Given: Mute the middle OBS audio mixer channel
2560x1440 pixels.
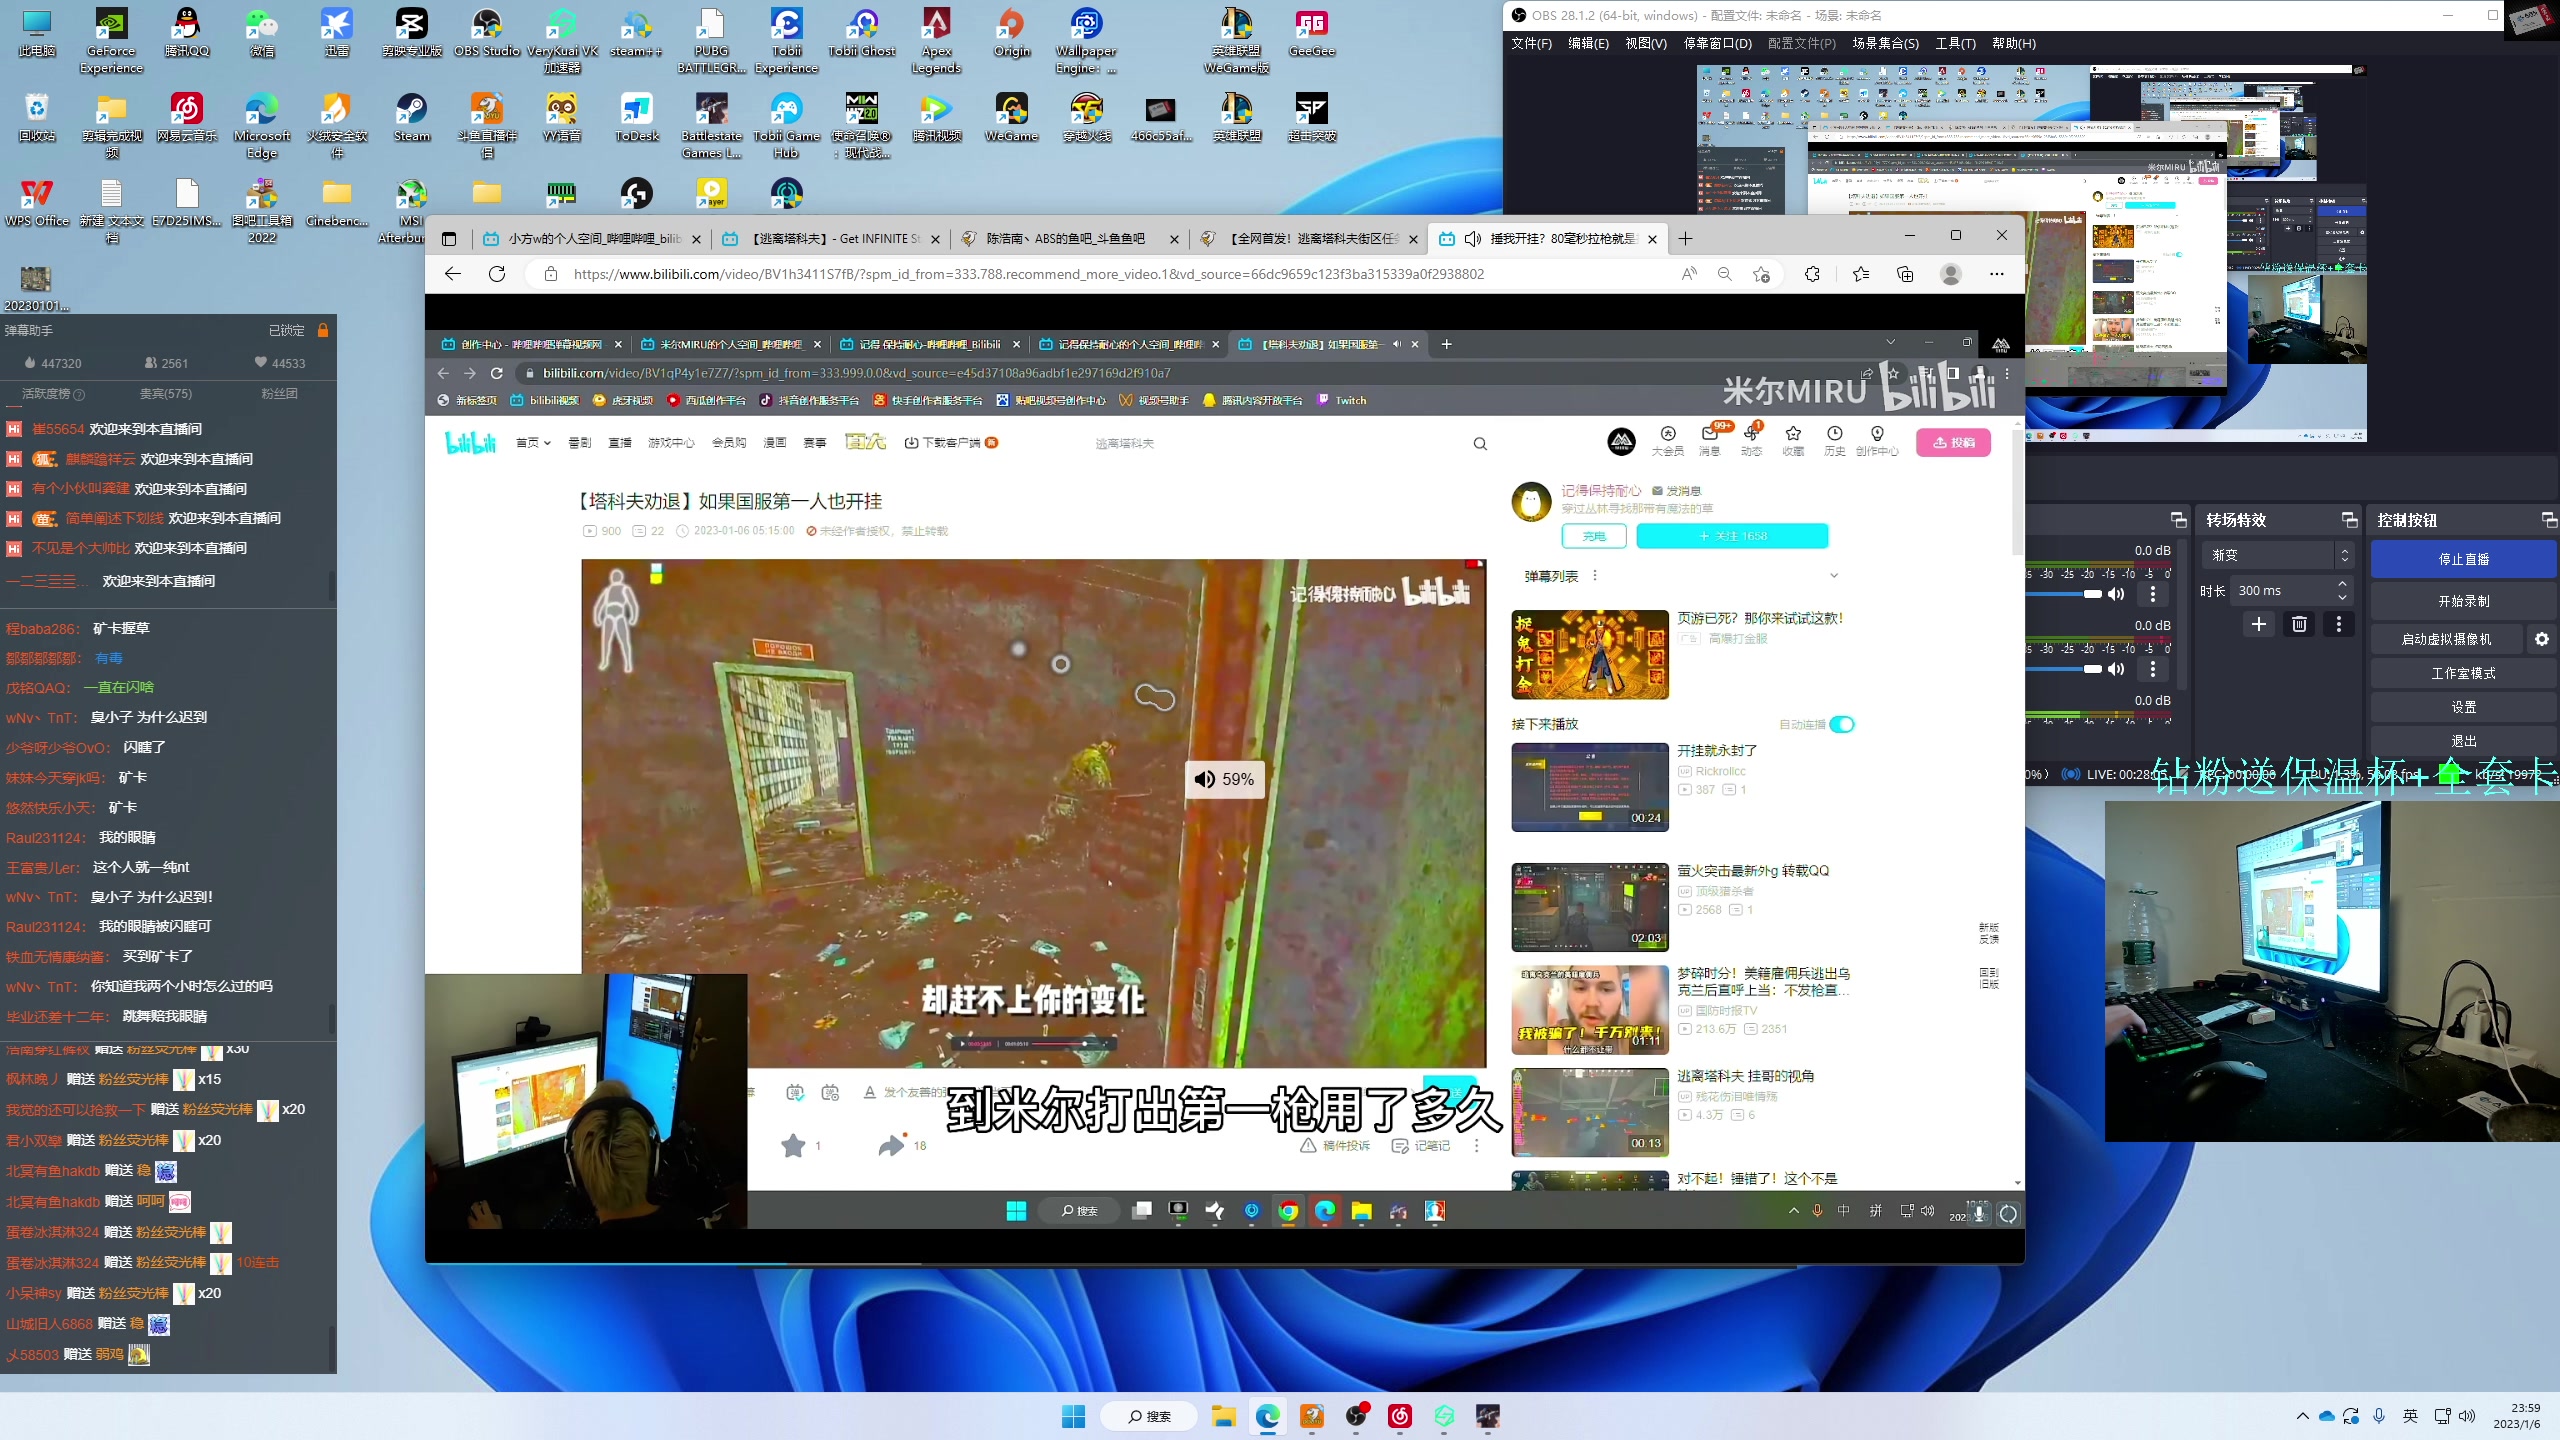Looking at the screenshot, I should tap(2116, 669).
